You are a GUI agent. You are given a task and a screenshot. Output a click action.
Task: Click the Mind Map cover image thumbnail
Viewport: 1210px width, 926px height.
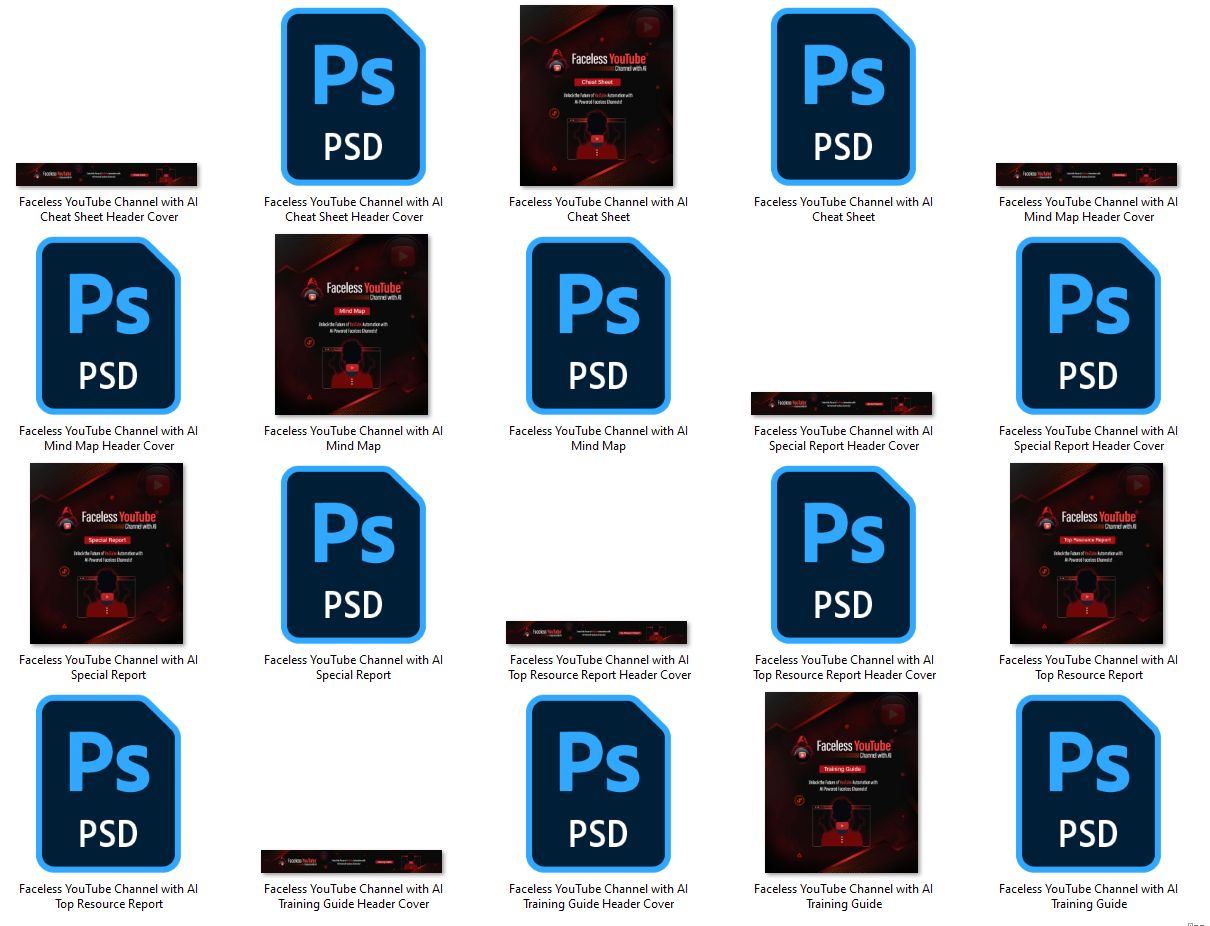(352, 325)
